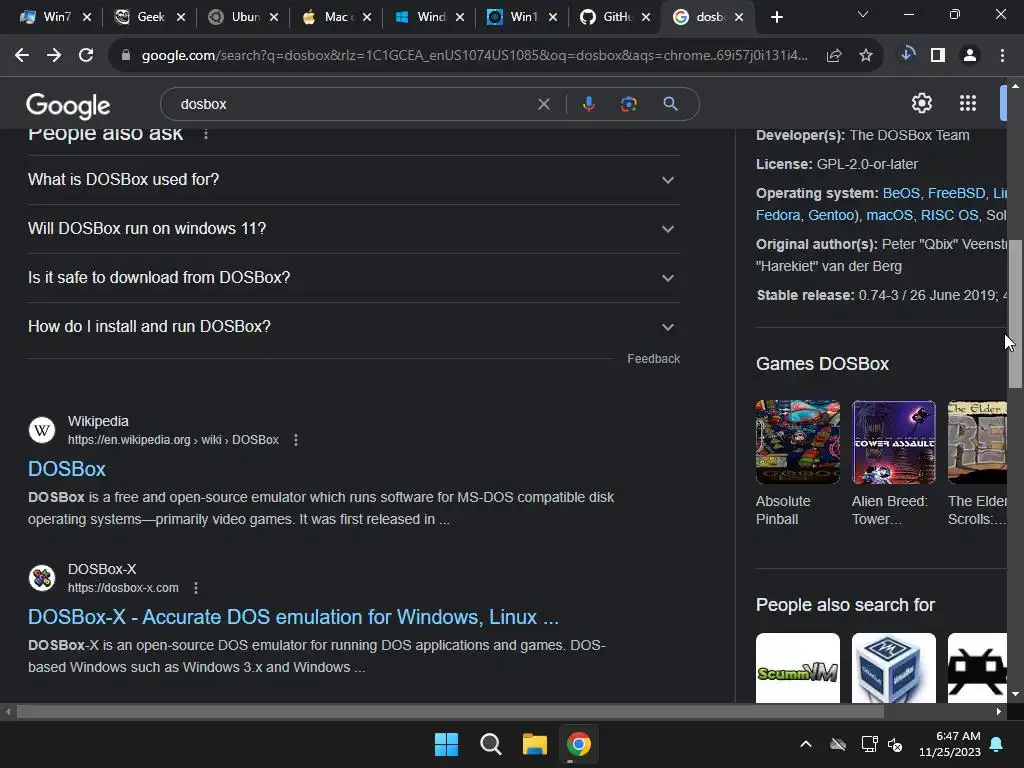The width and height of the screenshot is (1024, 768).
Task: Search by image with Google Lens
Action: coord(629,104)
